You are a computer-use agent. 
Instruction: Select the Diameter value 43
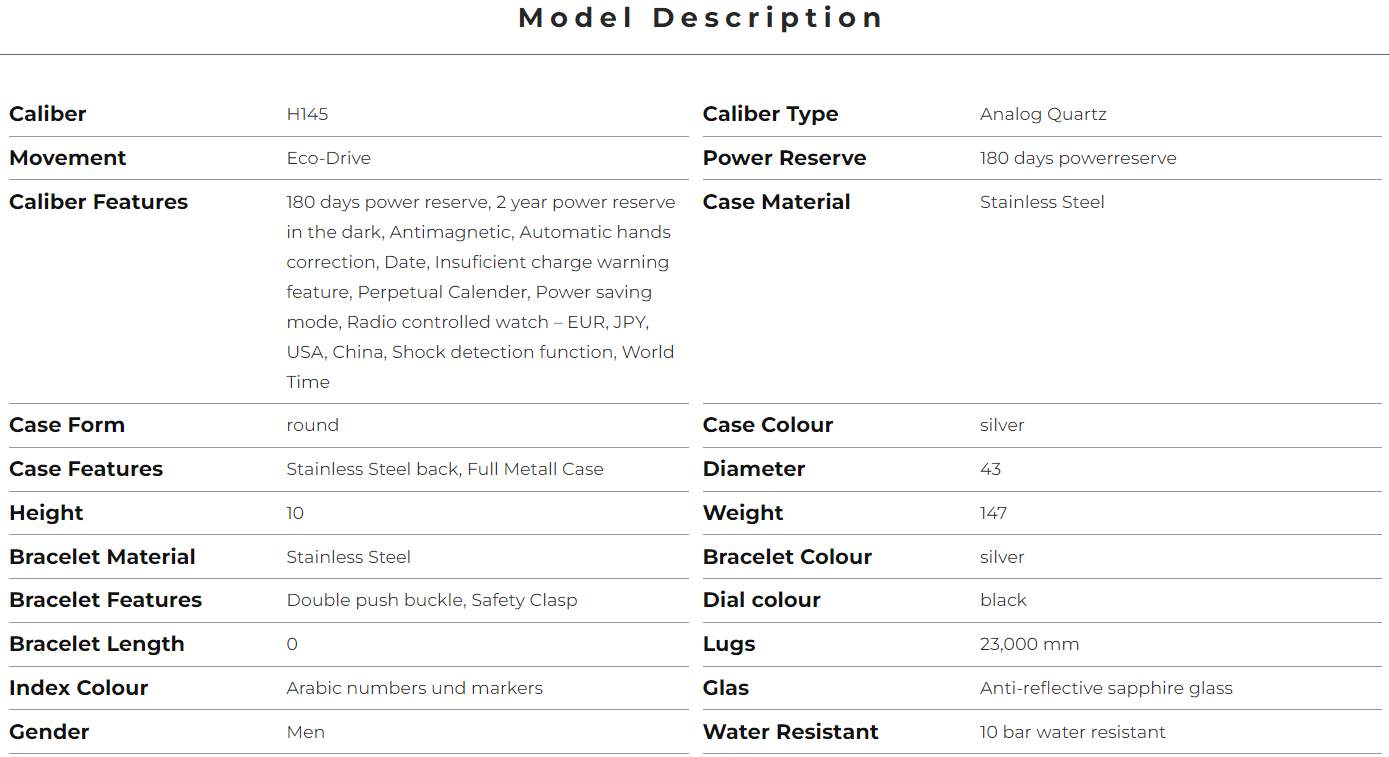click(x=990, y=469)
